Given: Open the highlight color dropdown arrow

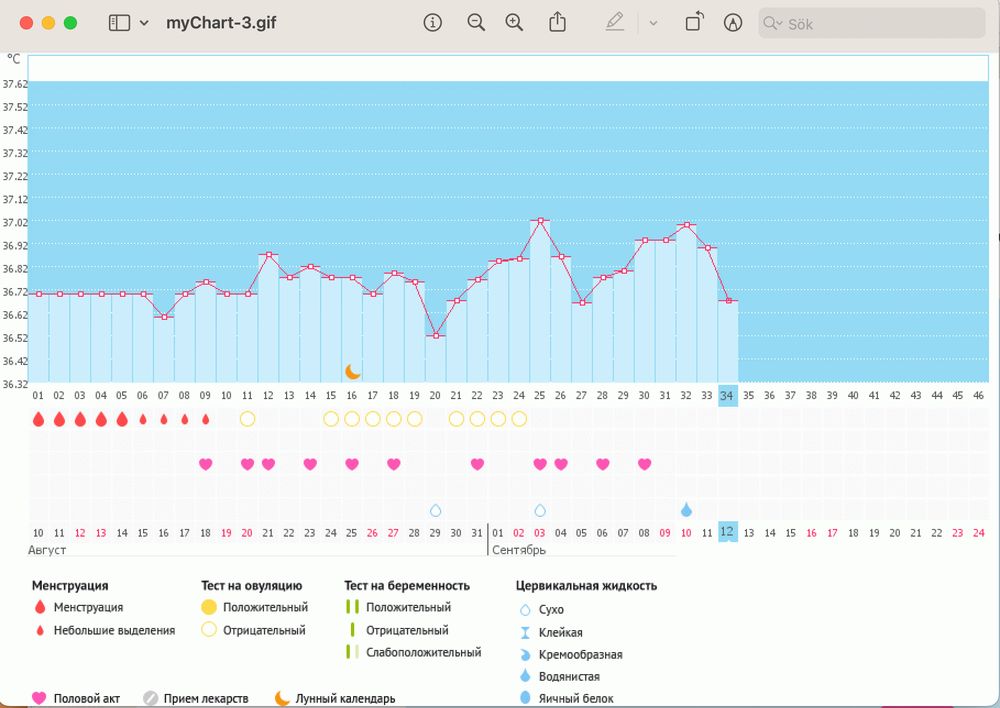Looking at the screenshot, I should click(653, 23).
